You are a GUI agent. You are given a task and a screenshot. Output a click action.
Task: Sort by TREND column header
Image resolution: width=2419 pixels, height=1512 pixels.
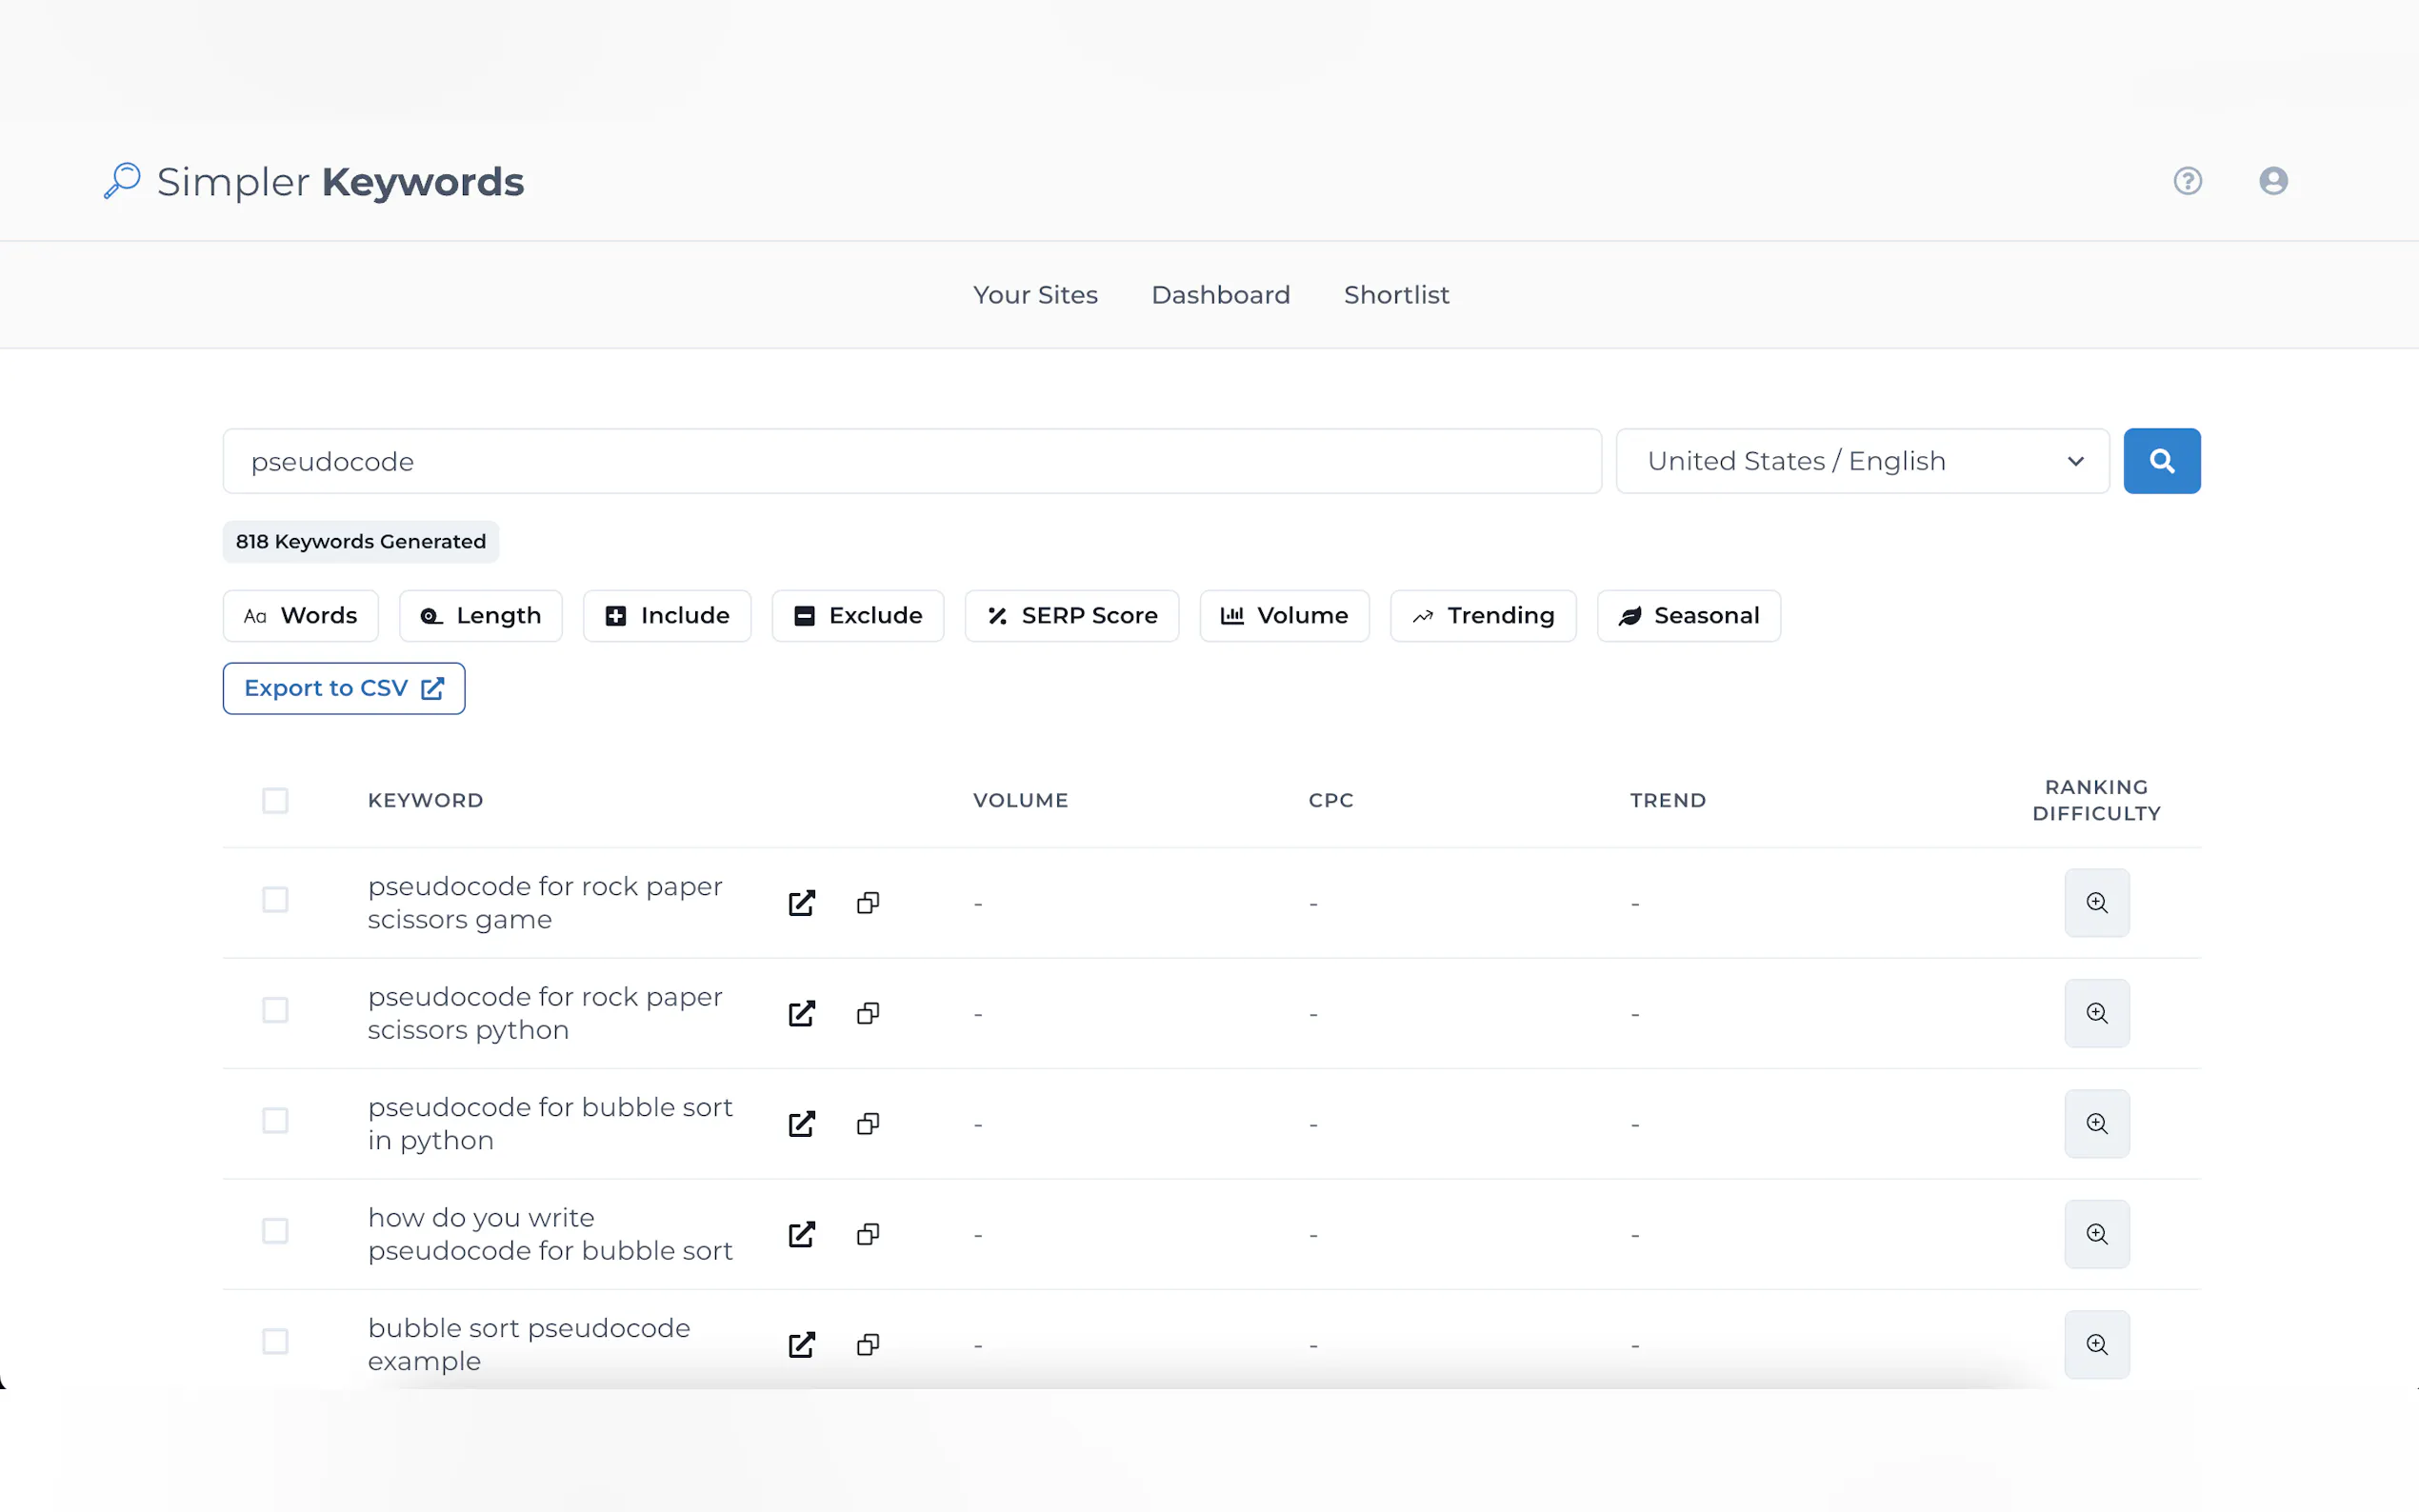pyautogui.click(x=1667, y=800)
